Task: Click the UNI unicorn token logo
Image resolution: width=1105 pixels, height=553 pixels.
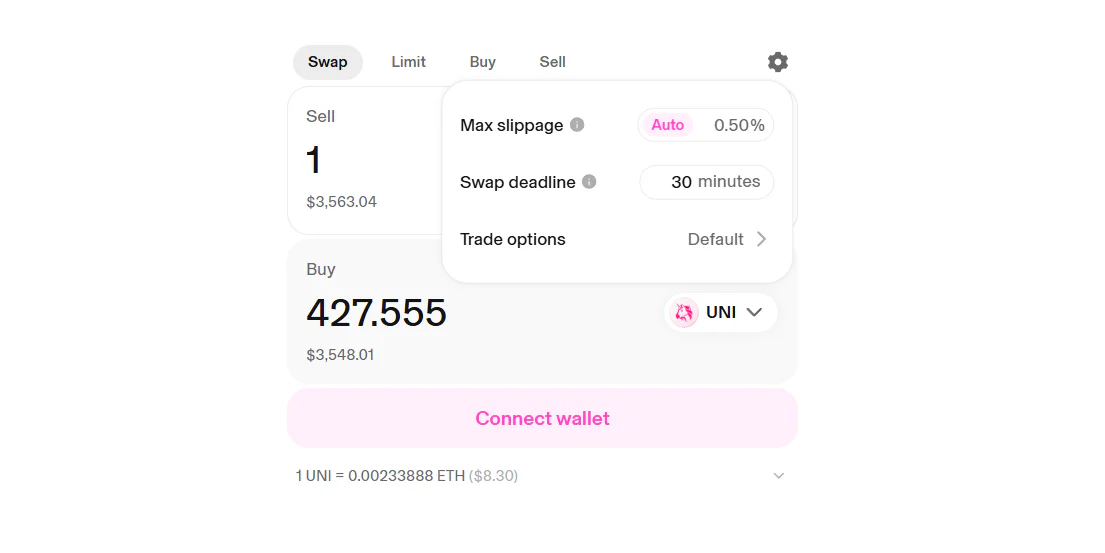Action: [x=684, y=313]
